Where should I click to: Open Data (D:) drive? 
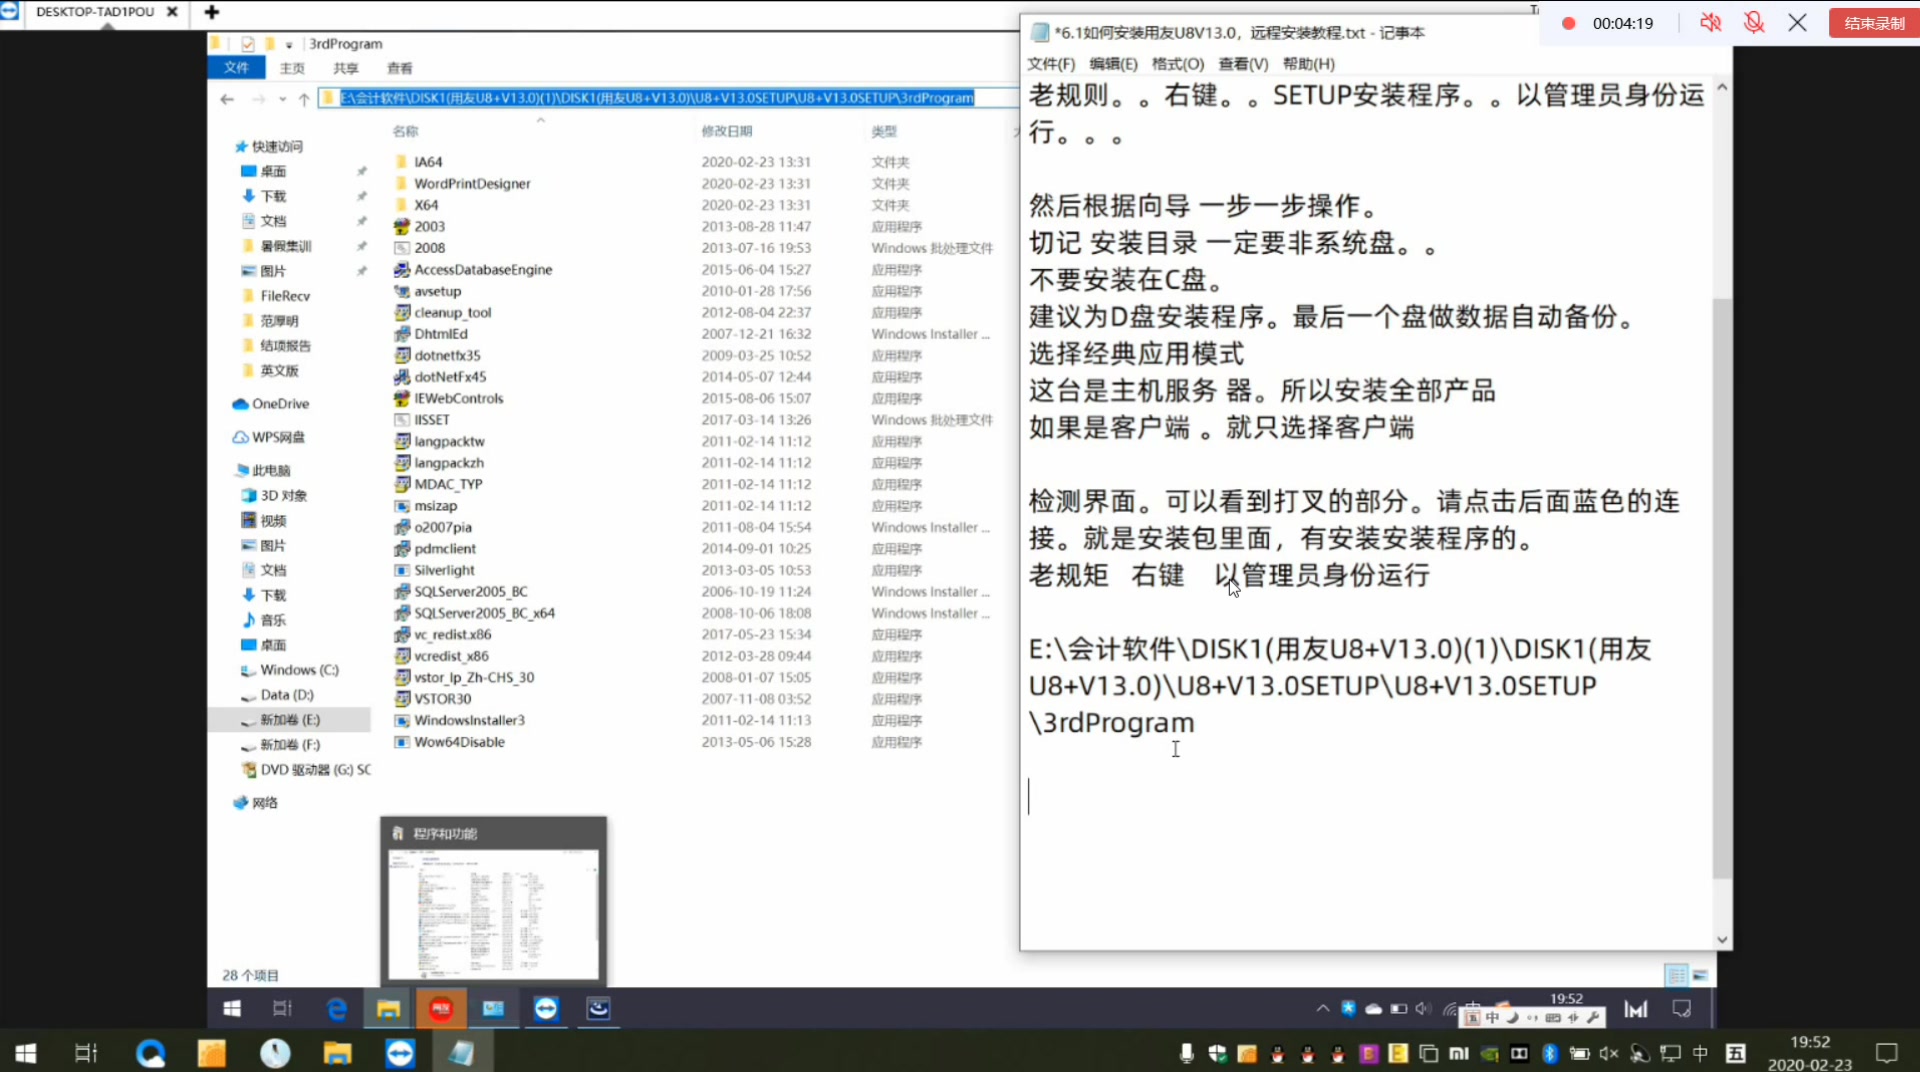click(x=286, y=695)
